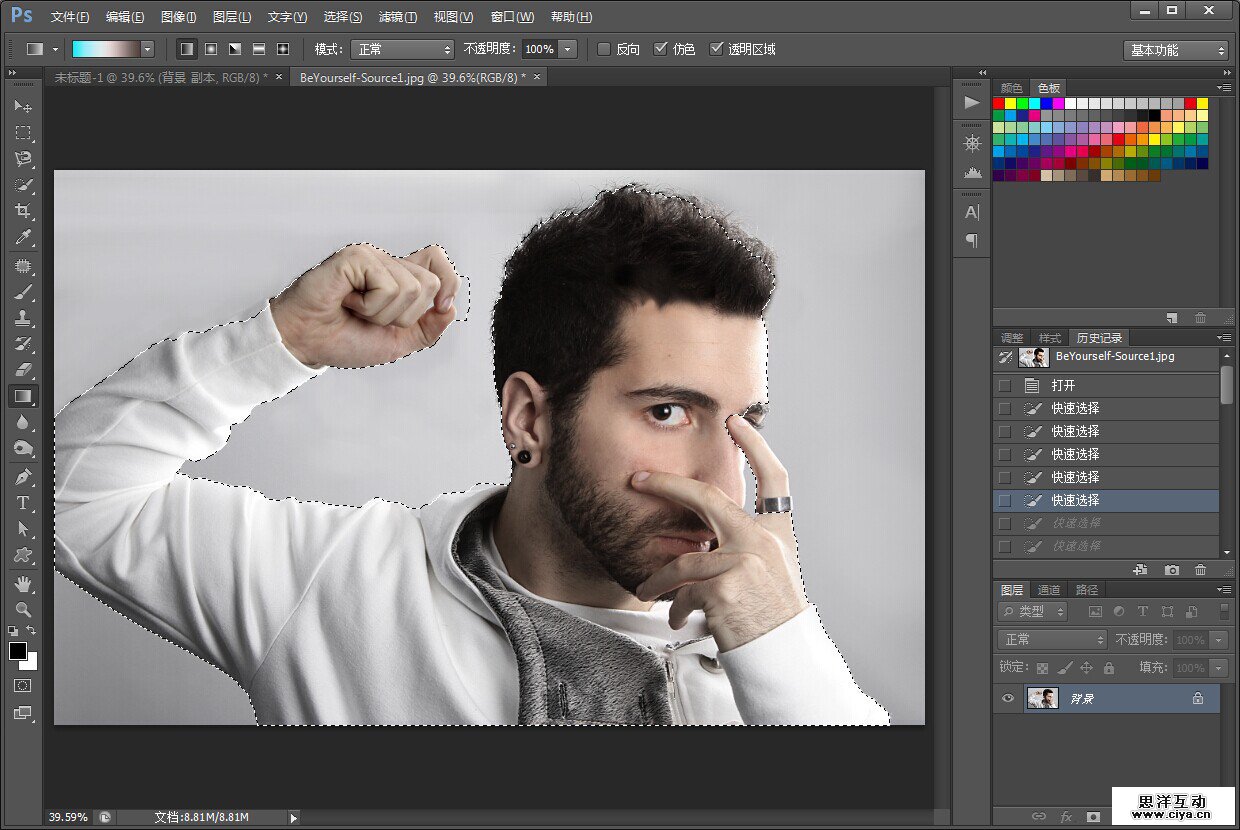Select the Horizontal Type tool
Viewport: 1240px width, 830px height.
(22, 503)
